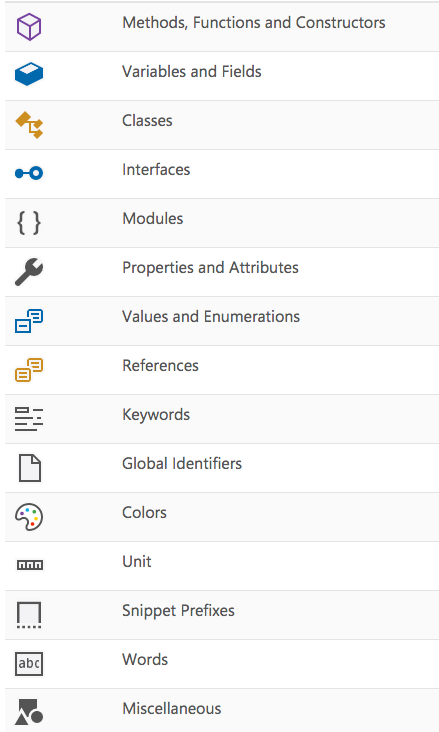Click the Methods, Functions and Constructors label

point(254,23)
